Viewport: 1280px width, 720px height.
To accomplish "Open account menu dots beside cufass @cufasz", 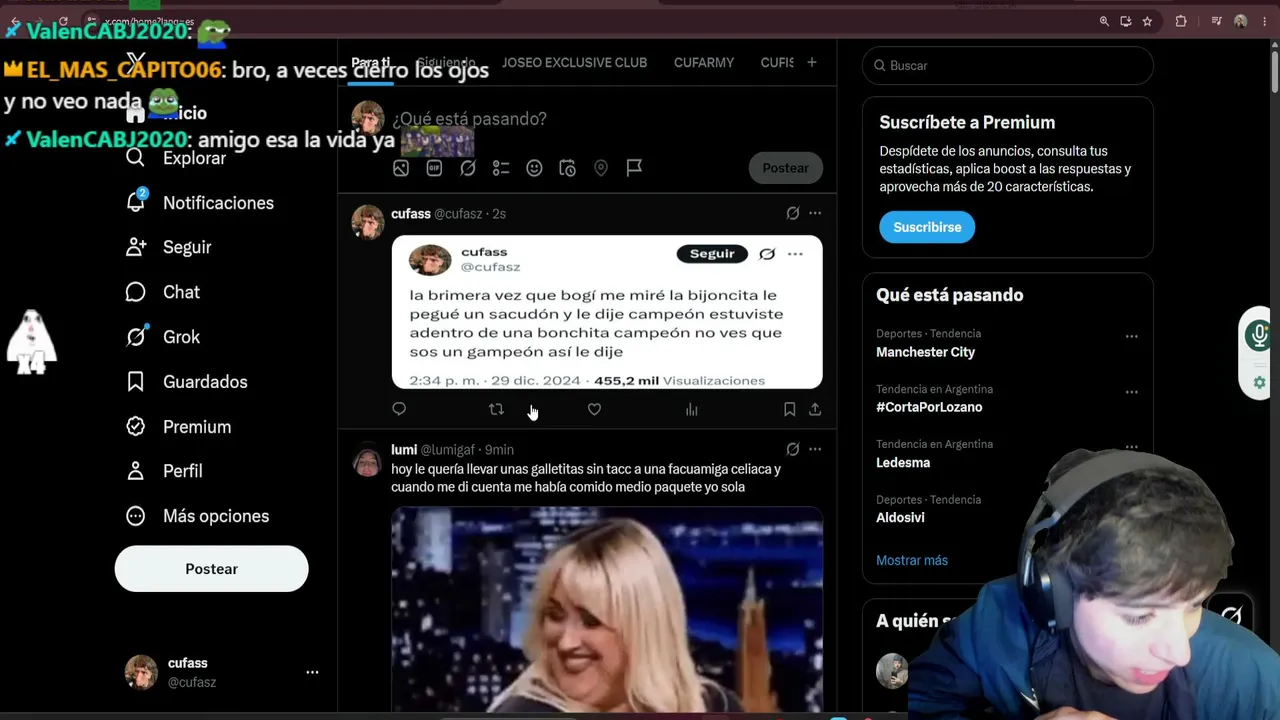I will [312, 673].
